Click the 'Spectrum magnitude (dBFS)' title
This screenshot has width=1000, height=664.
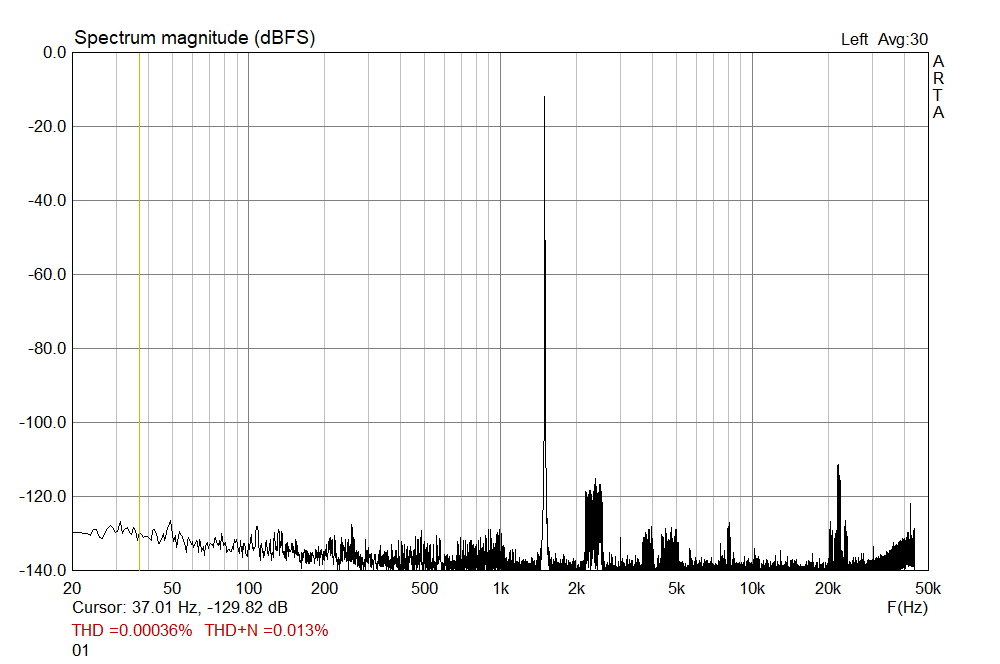(x=195, y=38)
